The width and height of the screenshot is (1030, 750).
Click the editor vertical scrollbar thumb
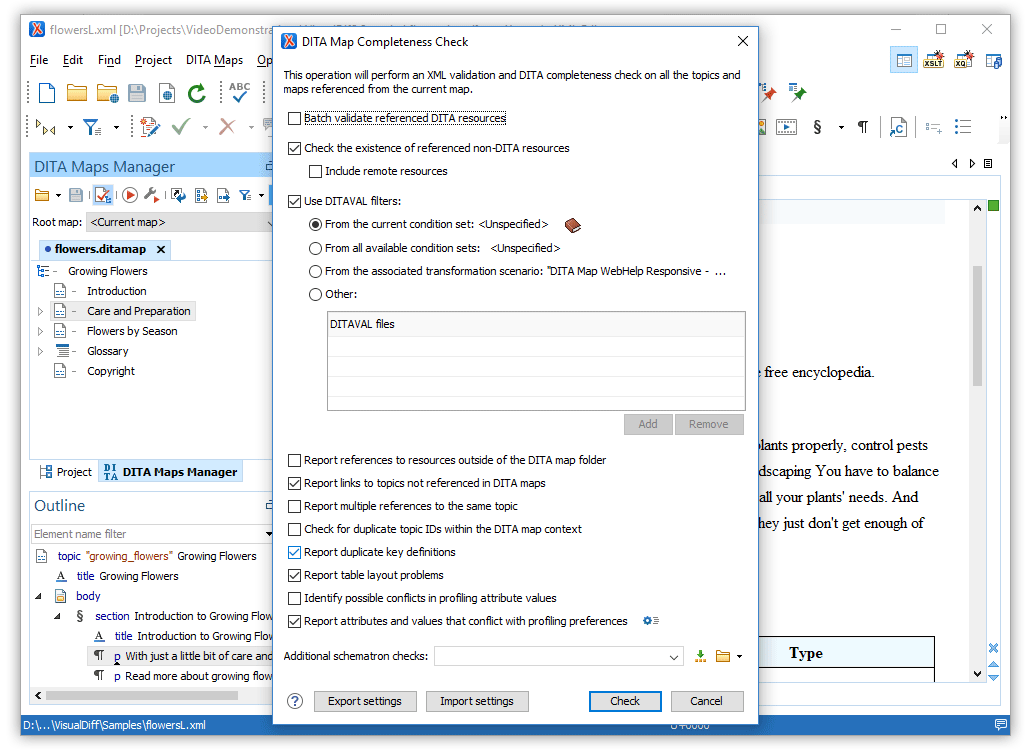click(x=977, y=325)
